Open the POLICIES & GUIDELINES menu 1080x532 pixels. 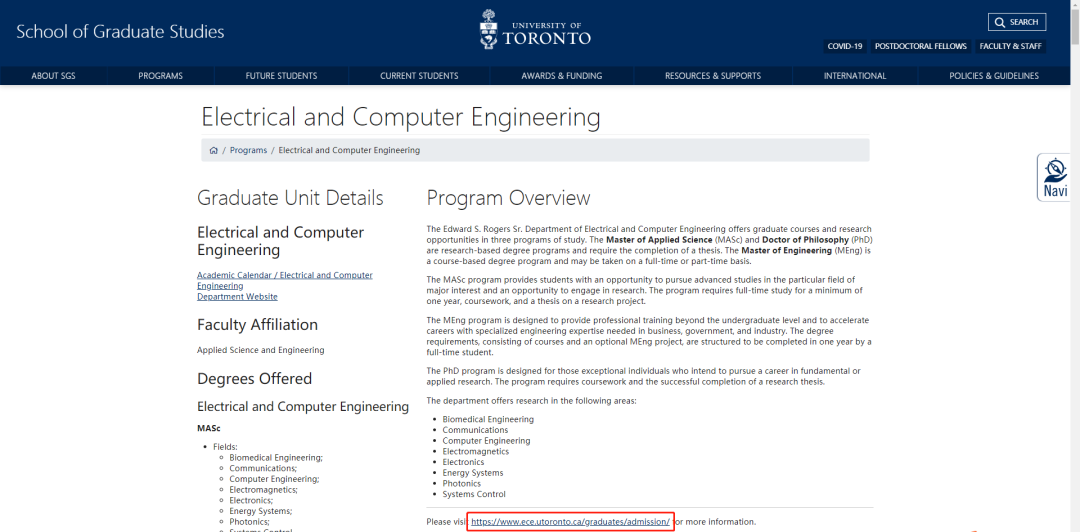[x=994, y=76]
